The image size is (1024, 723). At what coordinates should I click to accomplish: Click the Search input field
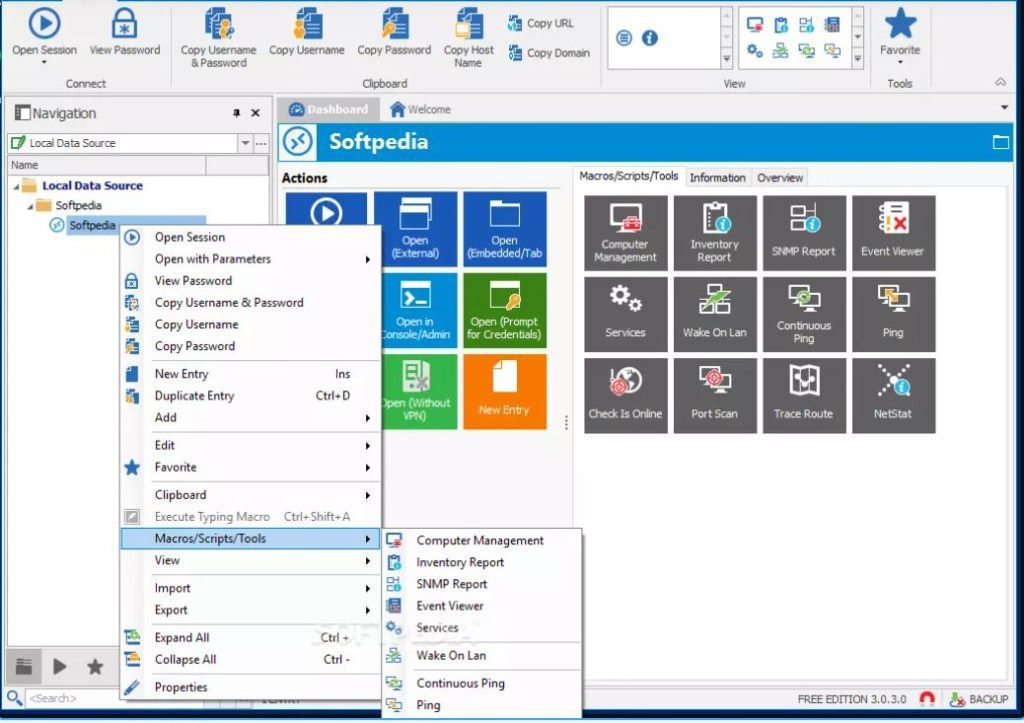click(110, 698)
